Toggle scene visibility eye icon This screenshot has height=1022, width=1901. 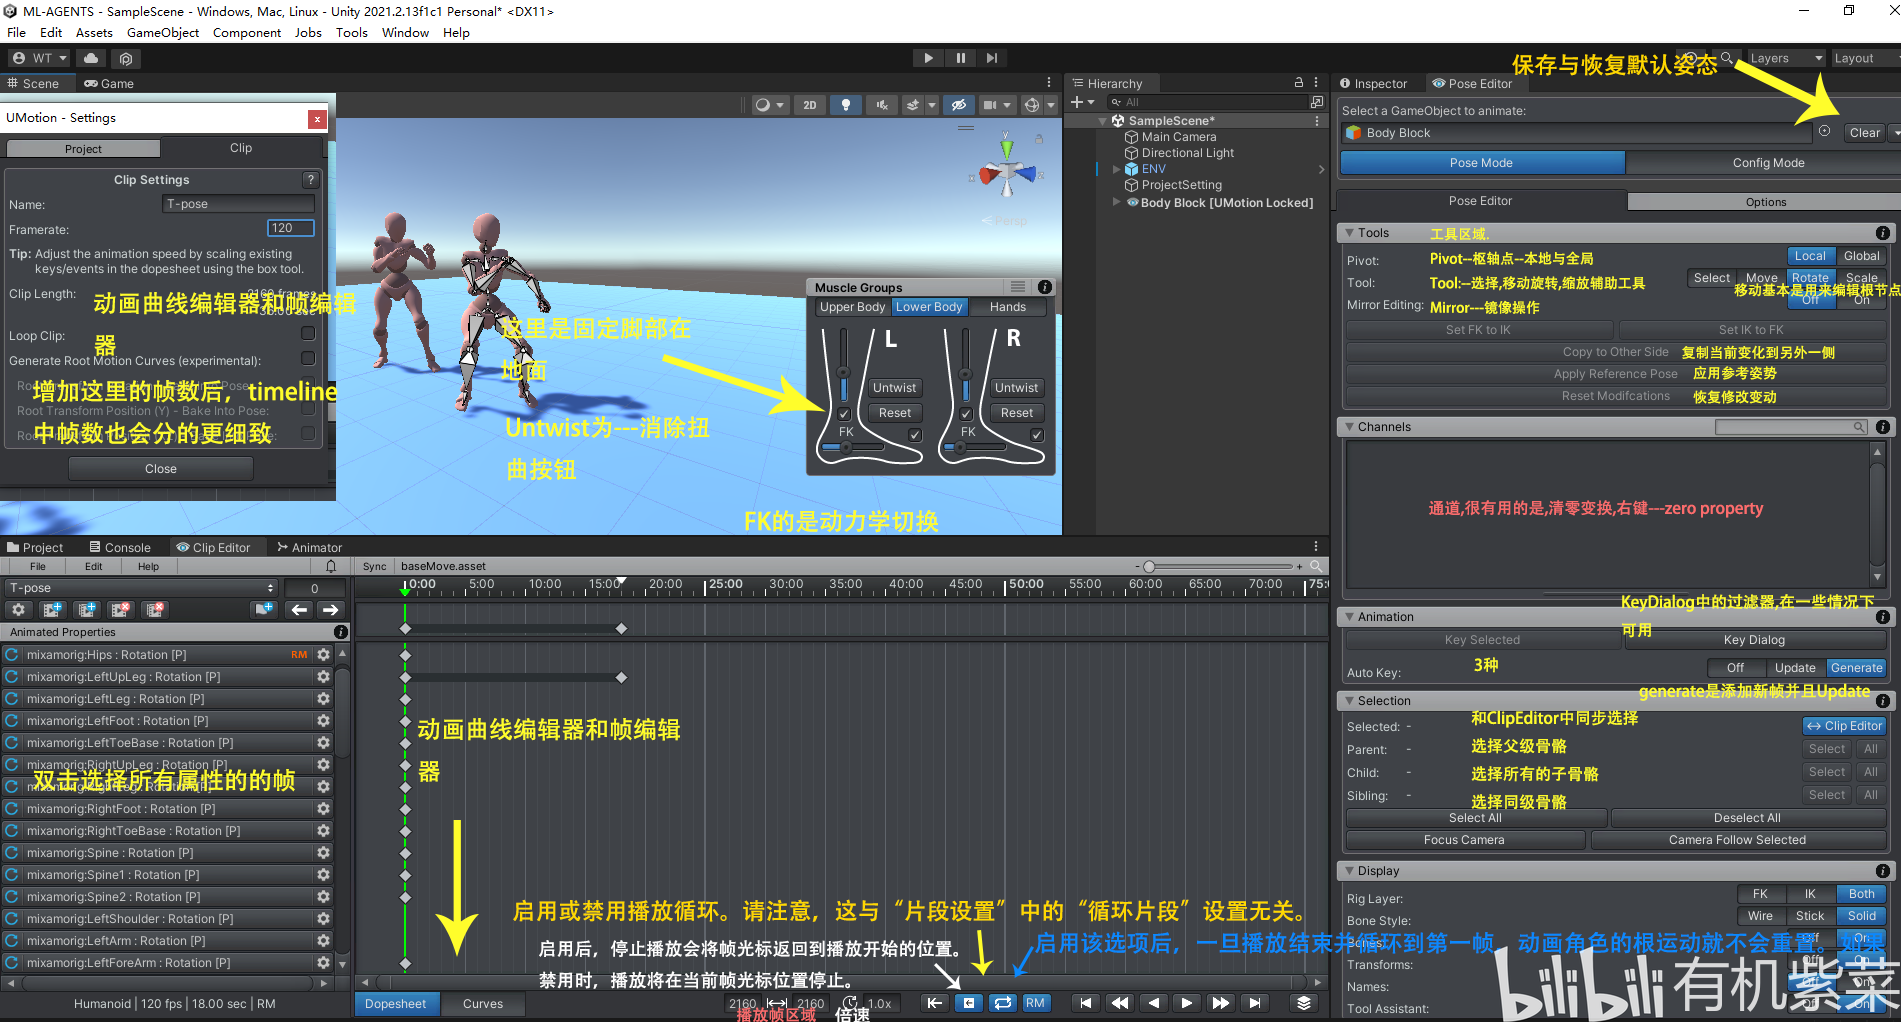click(x=958, y=105)
